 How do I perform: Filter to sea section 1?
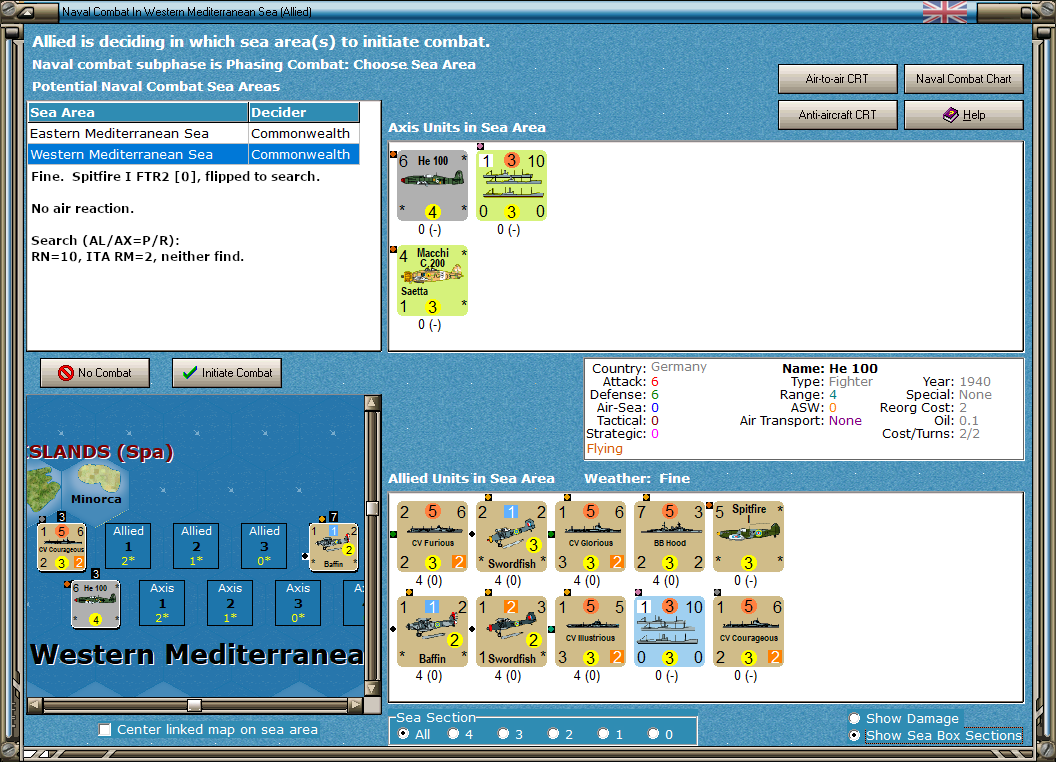pyautogui.click(x=603, y=734)
